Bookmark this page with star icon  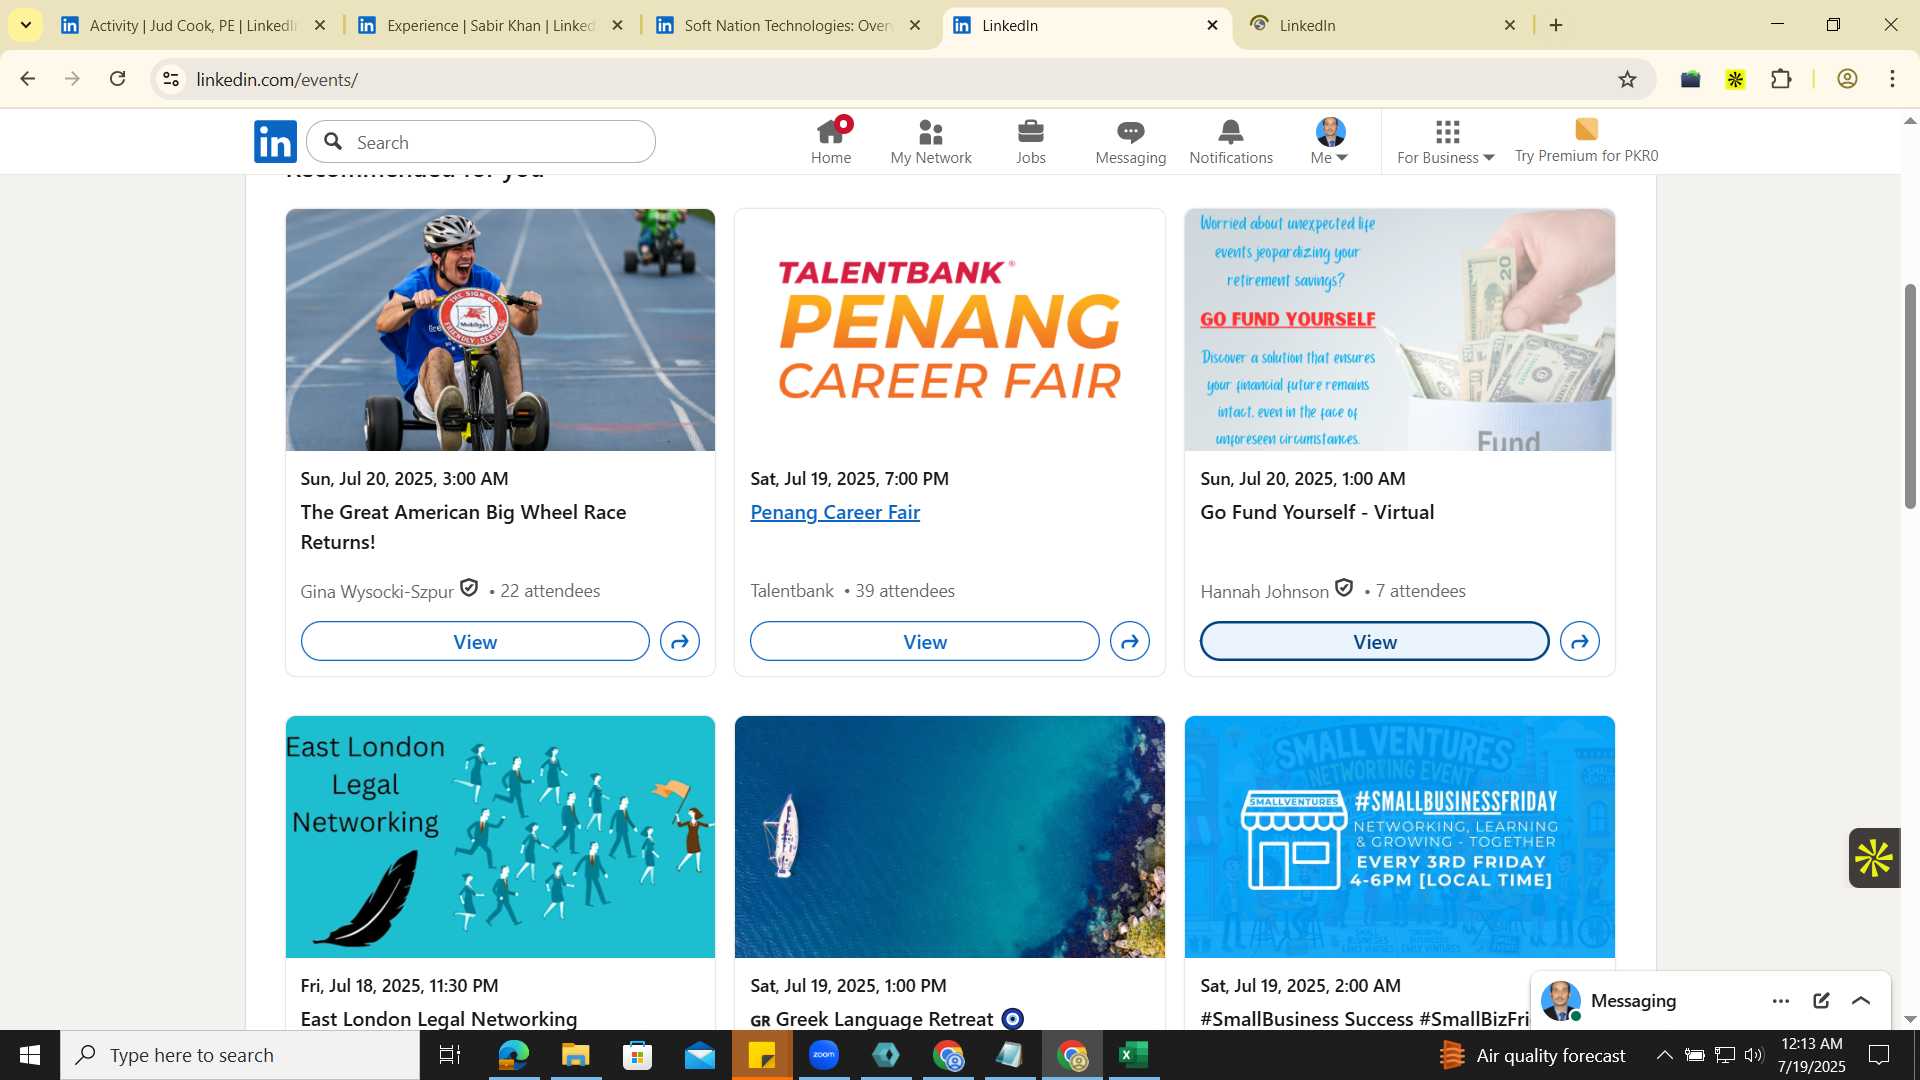click(x=1627, y=79)
